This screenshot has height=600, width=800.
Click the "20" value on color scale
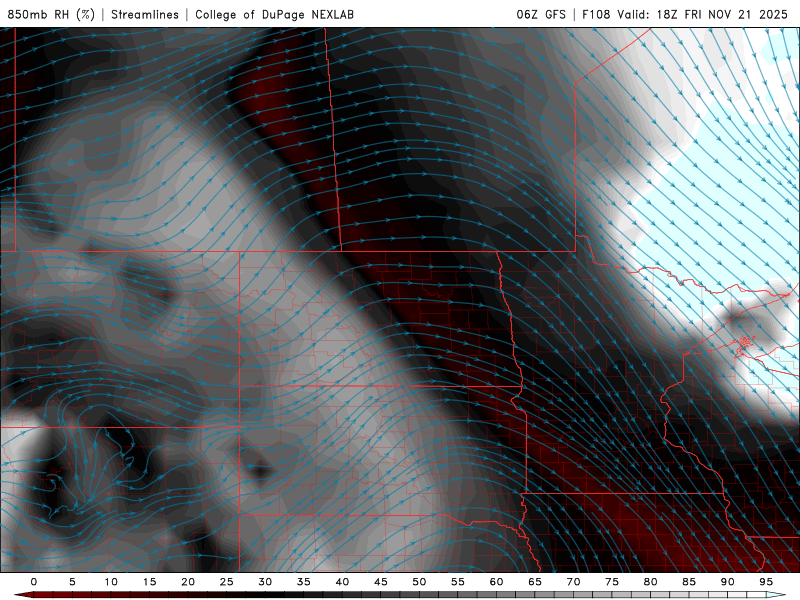188,582
